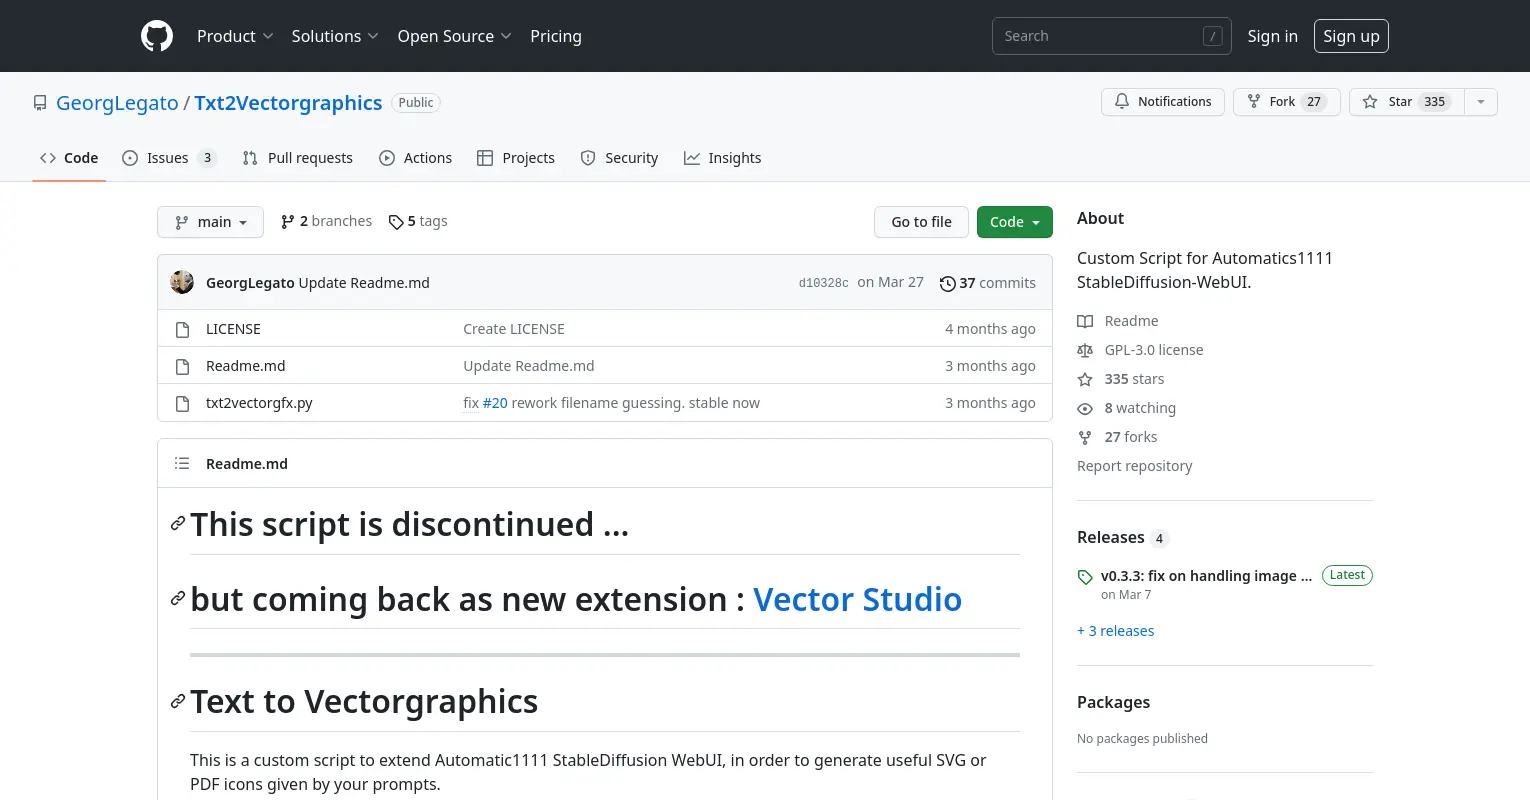
Task: Expand the star lists dropdown arrow
Action: (x=1481, y=102)
